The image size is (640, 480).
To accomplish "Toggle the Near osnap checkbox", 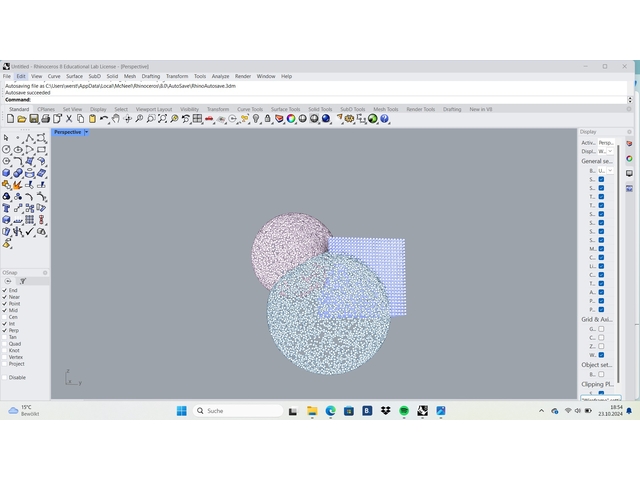I will [x=5, y=297].
